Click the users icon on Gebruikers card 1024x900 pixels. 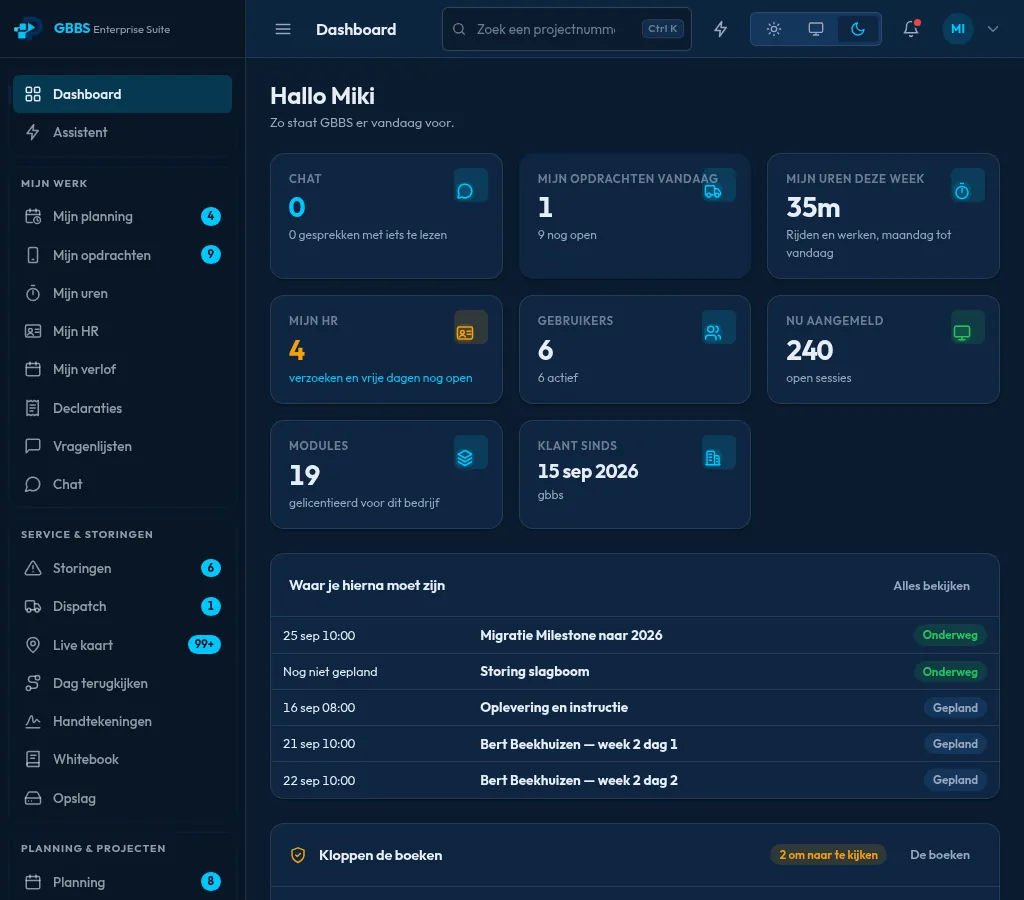[x=713, y=333]
